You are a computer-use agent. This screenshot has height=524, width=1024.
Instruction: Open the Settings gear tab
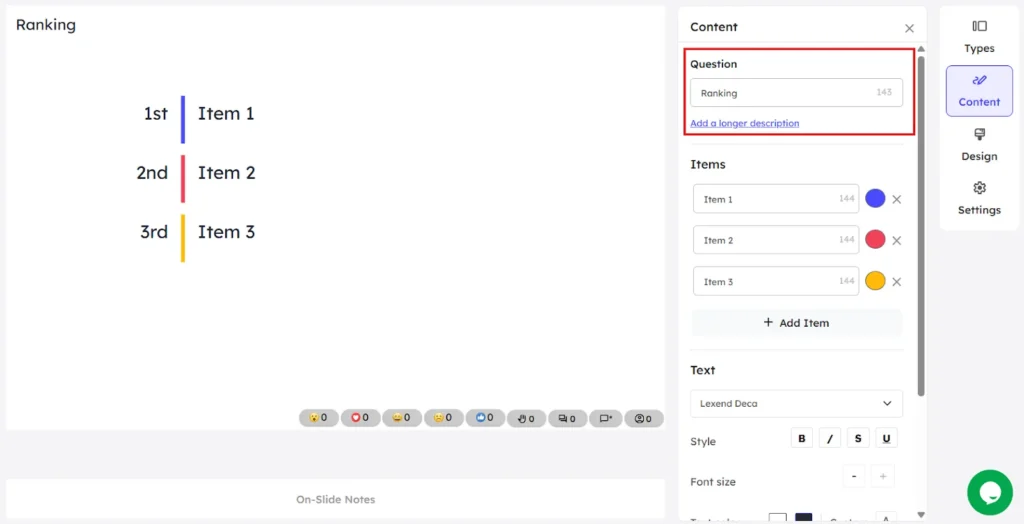click(x=979, y=198)
